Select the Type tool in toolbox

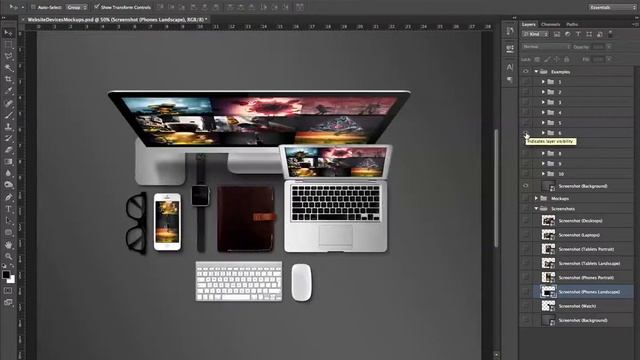click(x=8, y=209)
